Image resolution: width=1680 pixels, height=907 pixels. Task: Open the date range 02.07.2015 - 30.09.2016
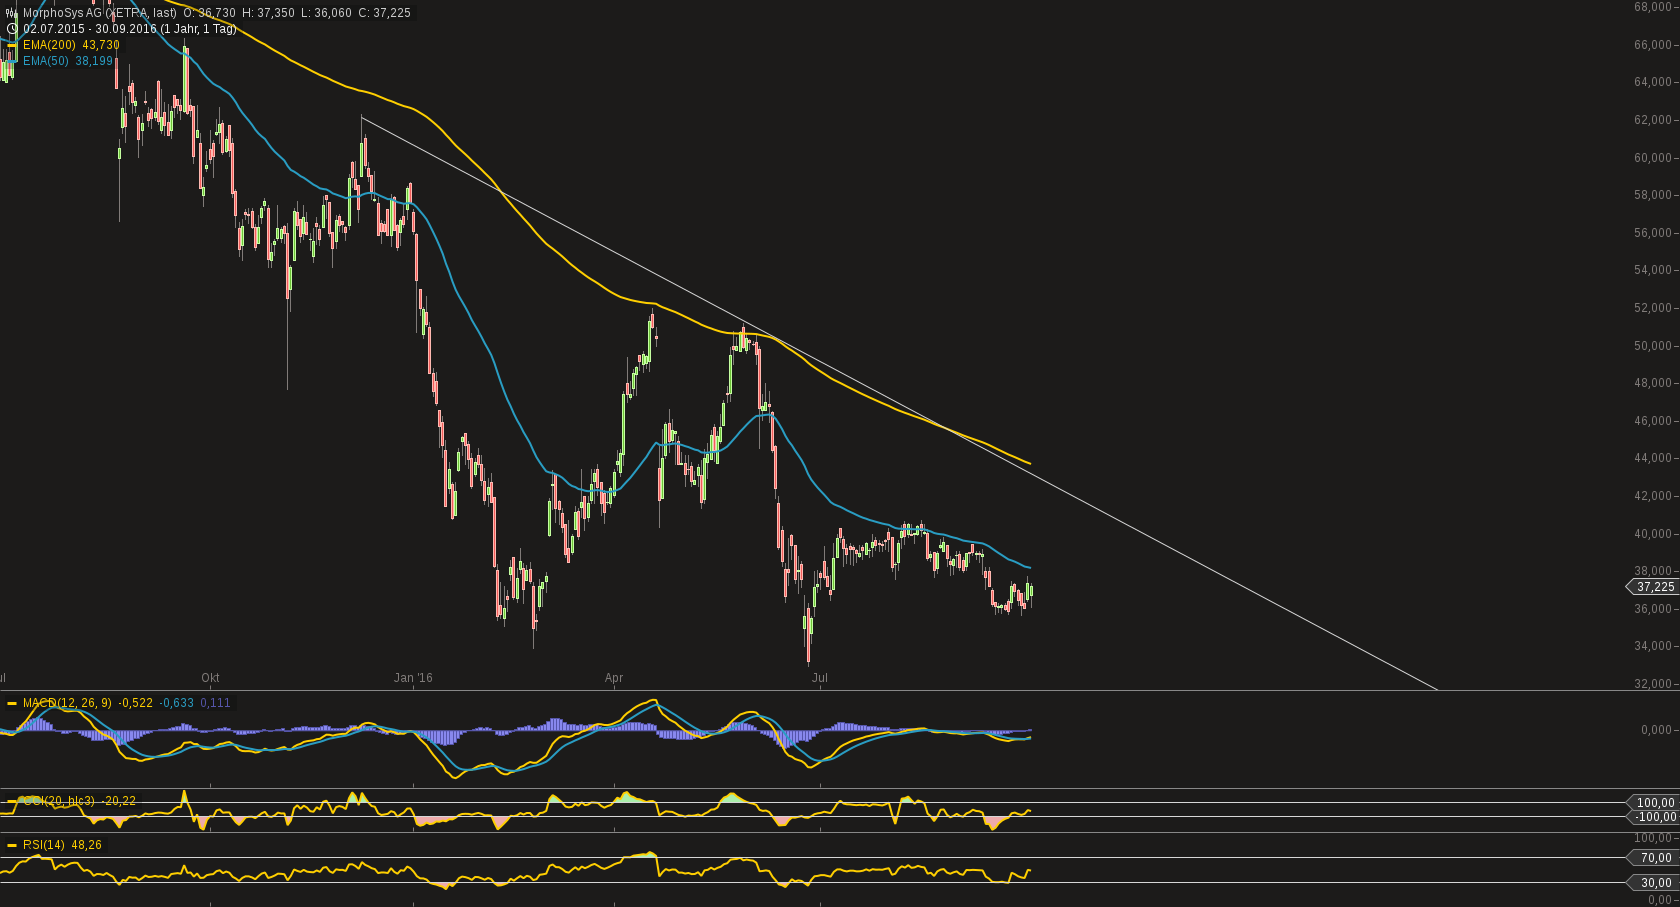coord(90,30)
